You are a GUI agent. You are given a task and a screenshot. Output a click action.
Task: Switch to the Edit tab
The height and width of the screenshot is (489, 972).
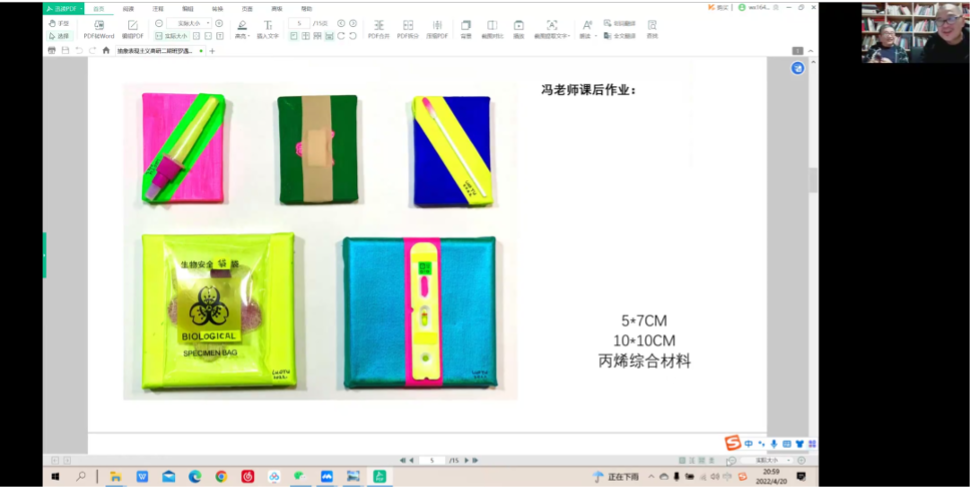[187, 9]
